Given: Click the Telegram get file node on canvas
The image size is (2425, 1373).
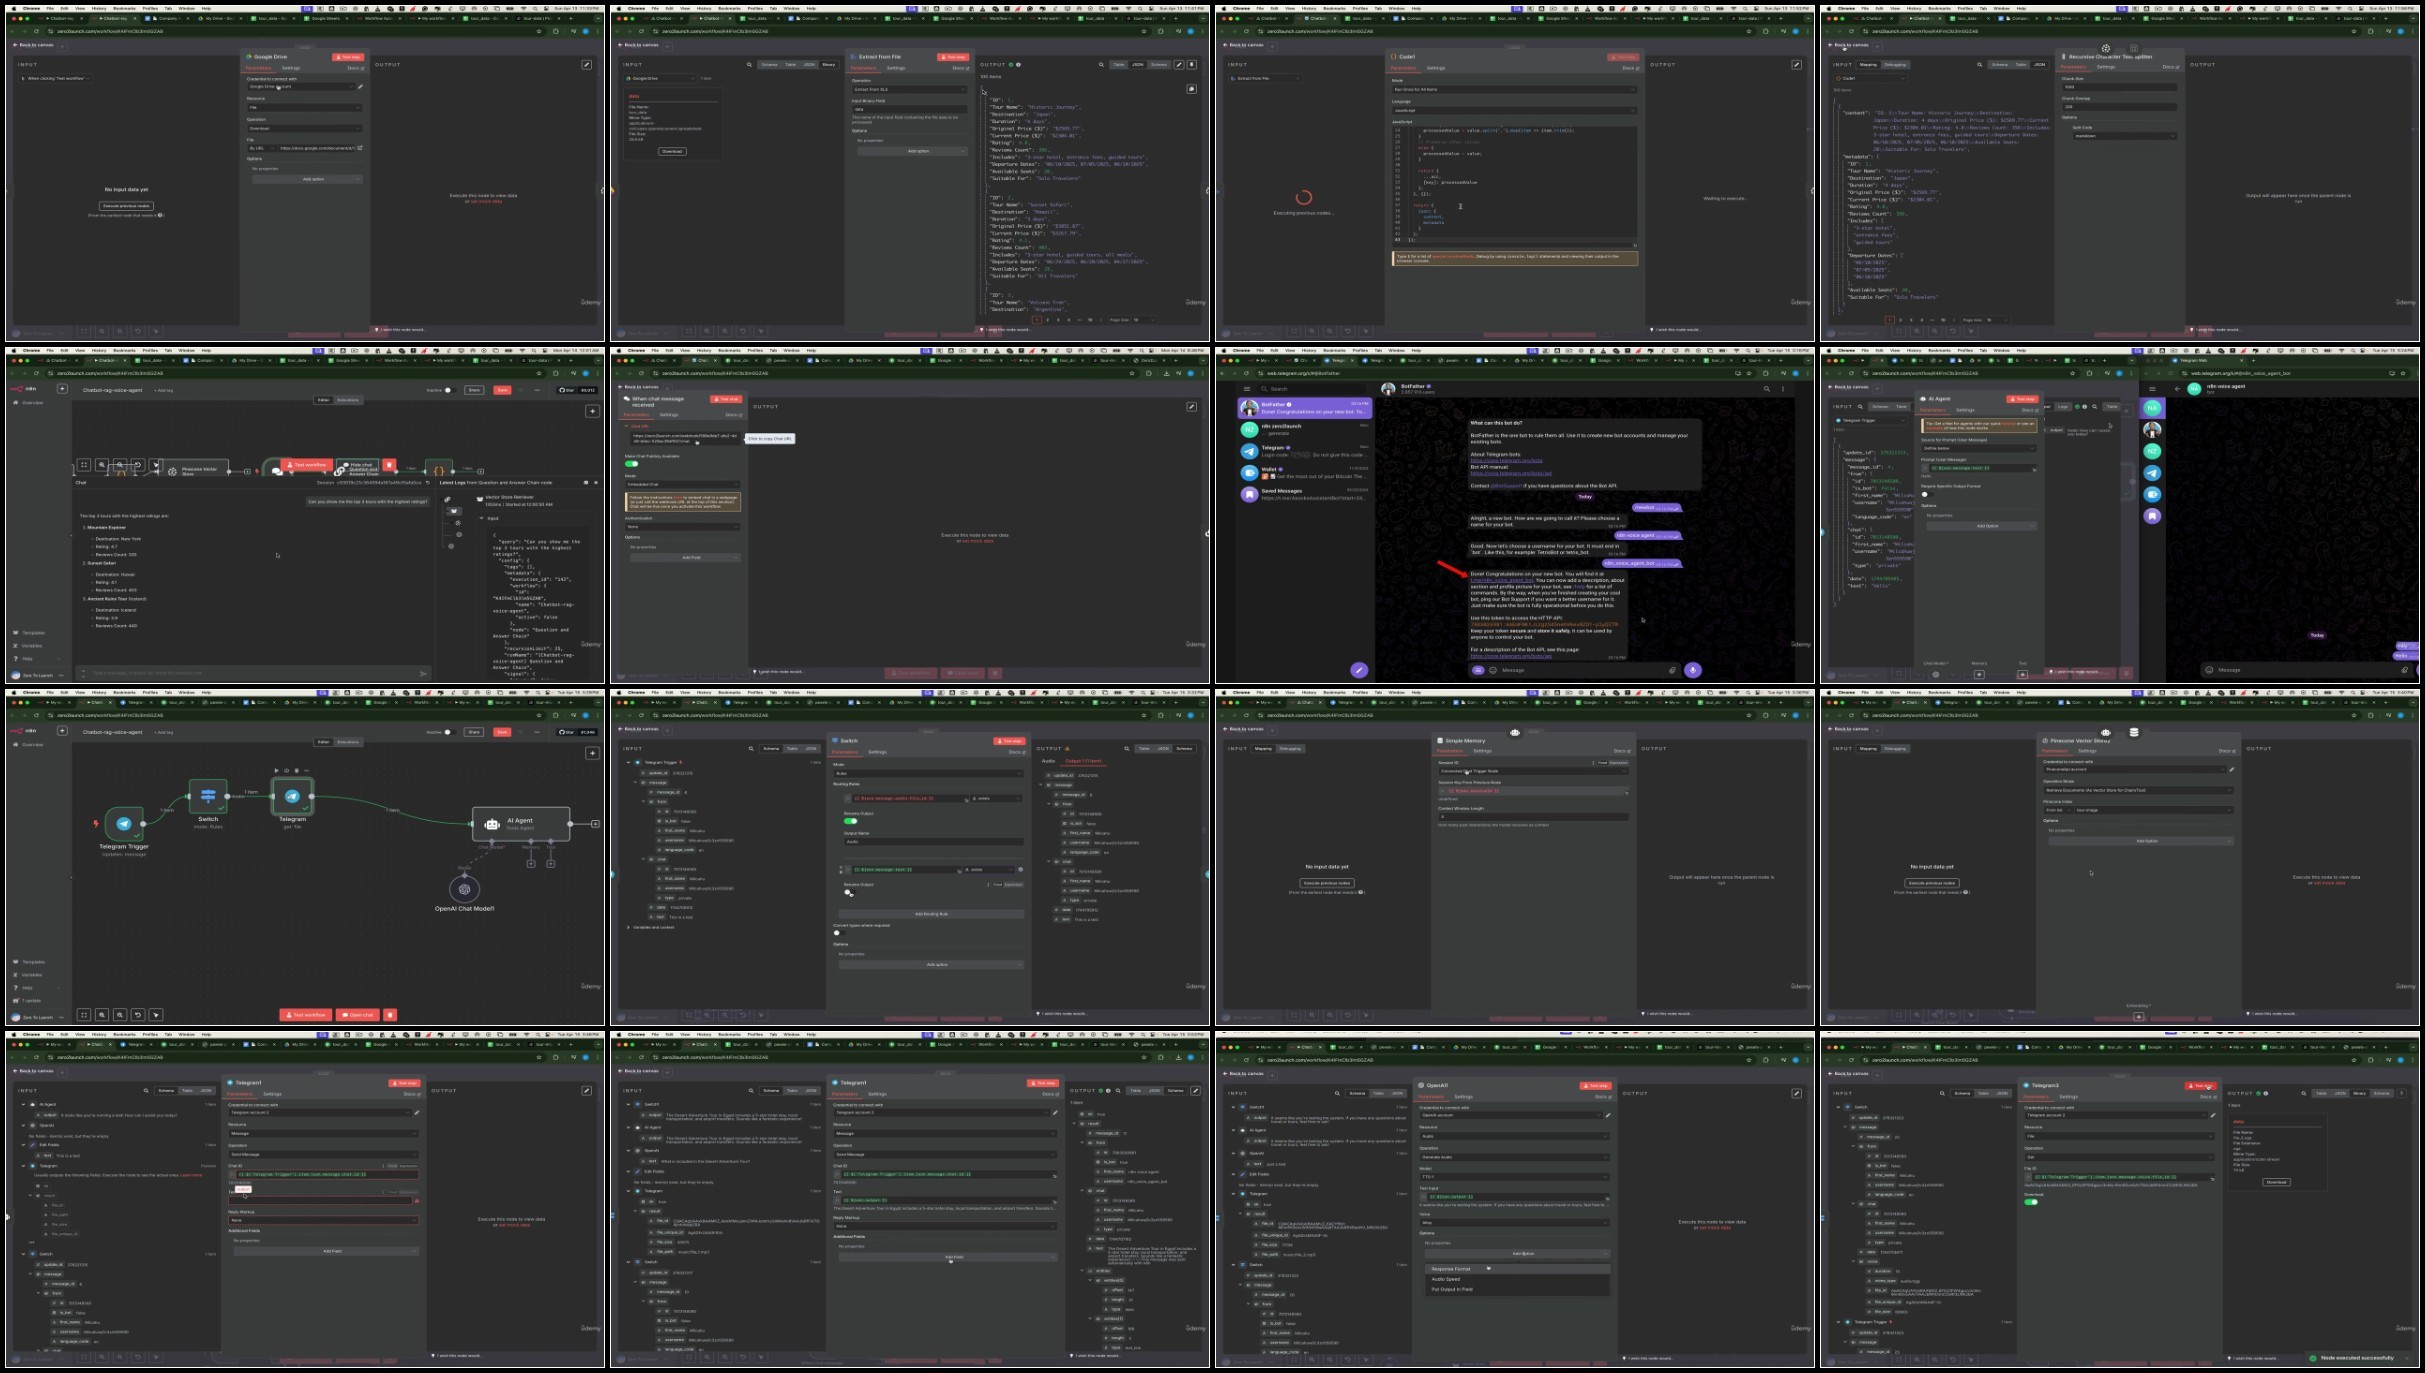Looking at the screenshot, I should 292,796.
